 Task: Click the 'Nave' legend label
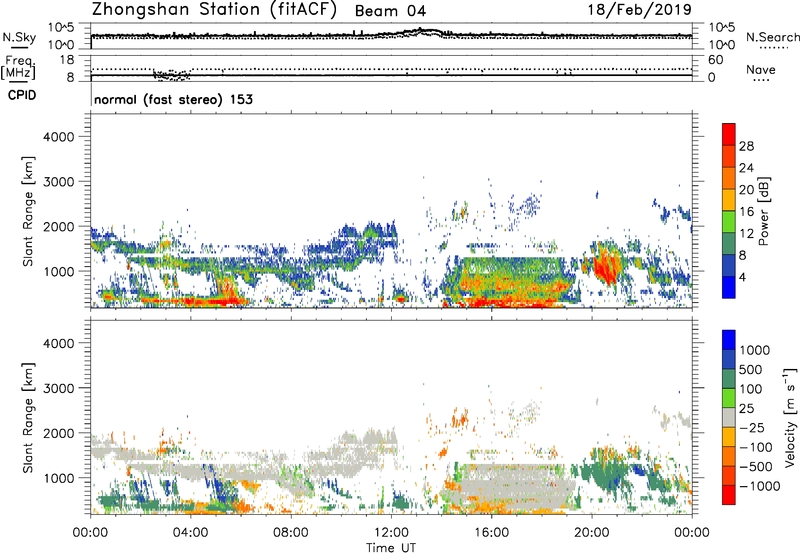761,70
